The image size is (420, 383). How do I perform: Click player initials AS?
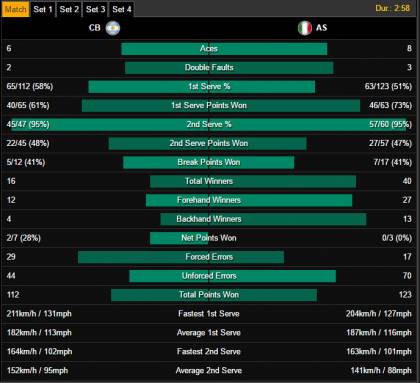click(321, 28)
